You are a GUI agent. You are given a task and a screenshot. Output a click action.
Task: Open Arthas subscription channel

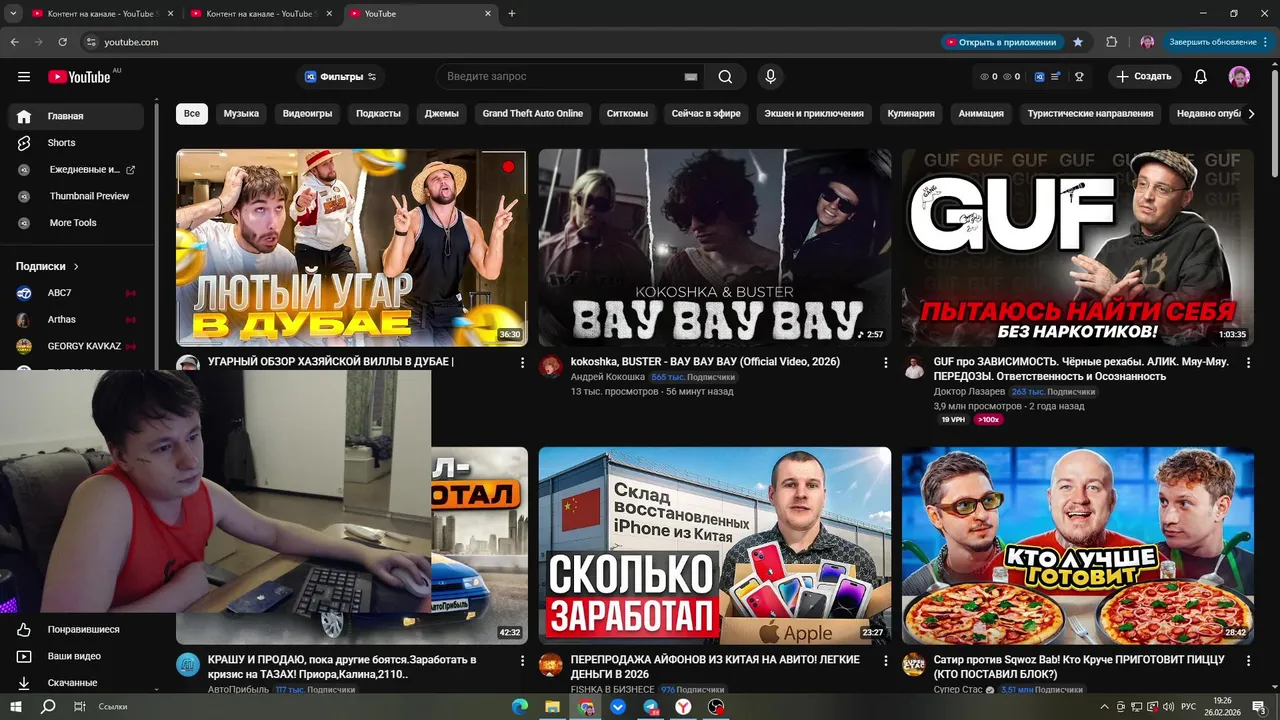click(76, 320)
